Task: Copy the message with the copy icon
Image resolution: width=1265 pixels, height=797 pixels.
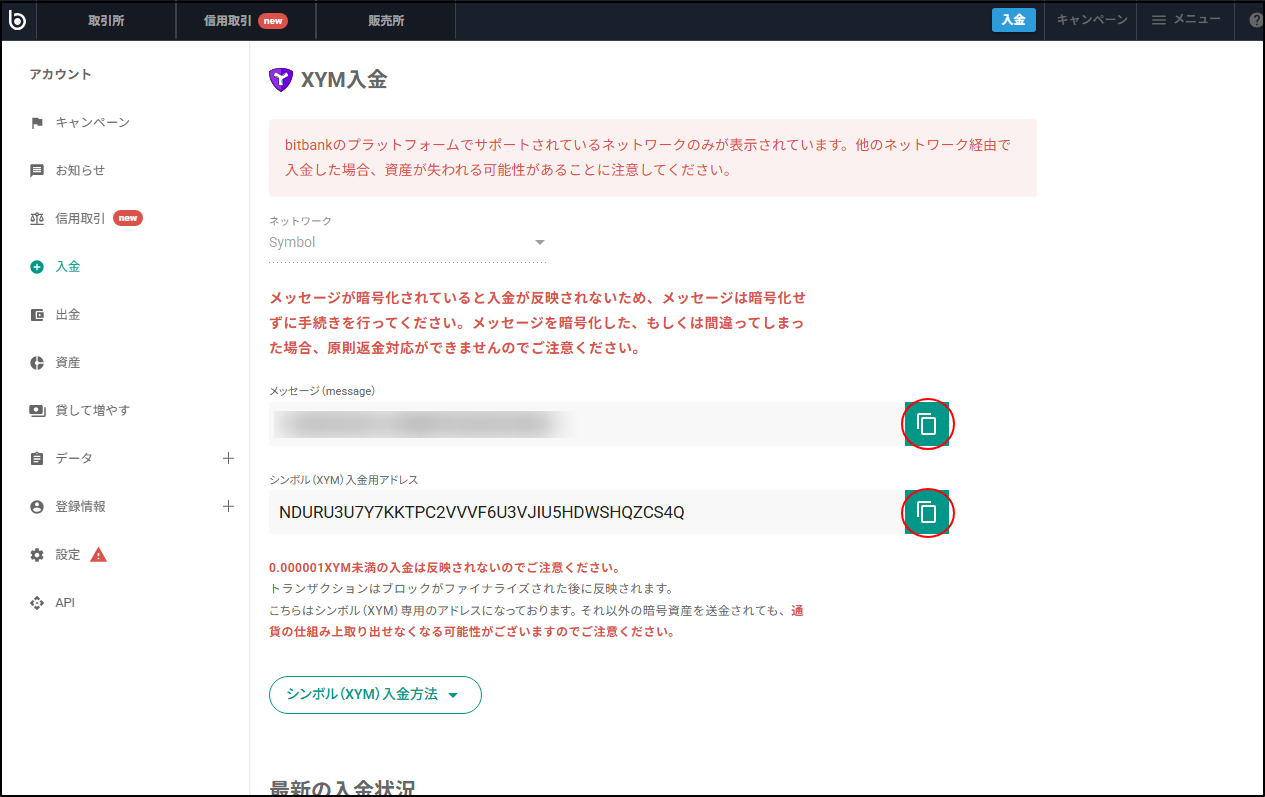Action: coord(926,423)
